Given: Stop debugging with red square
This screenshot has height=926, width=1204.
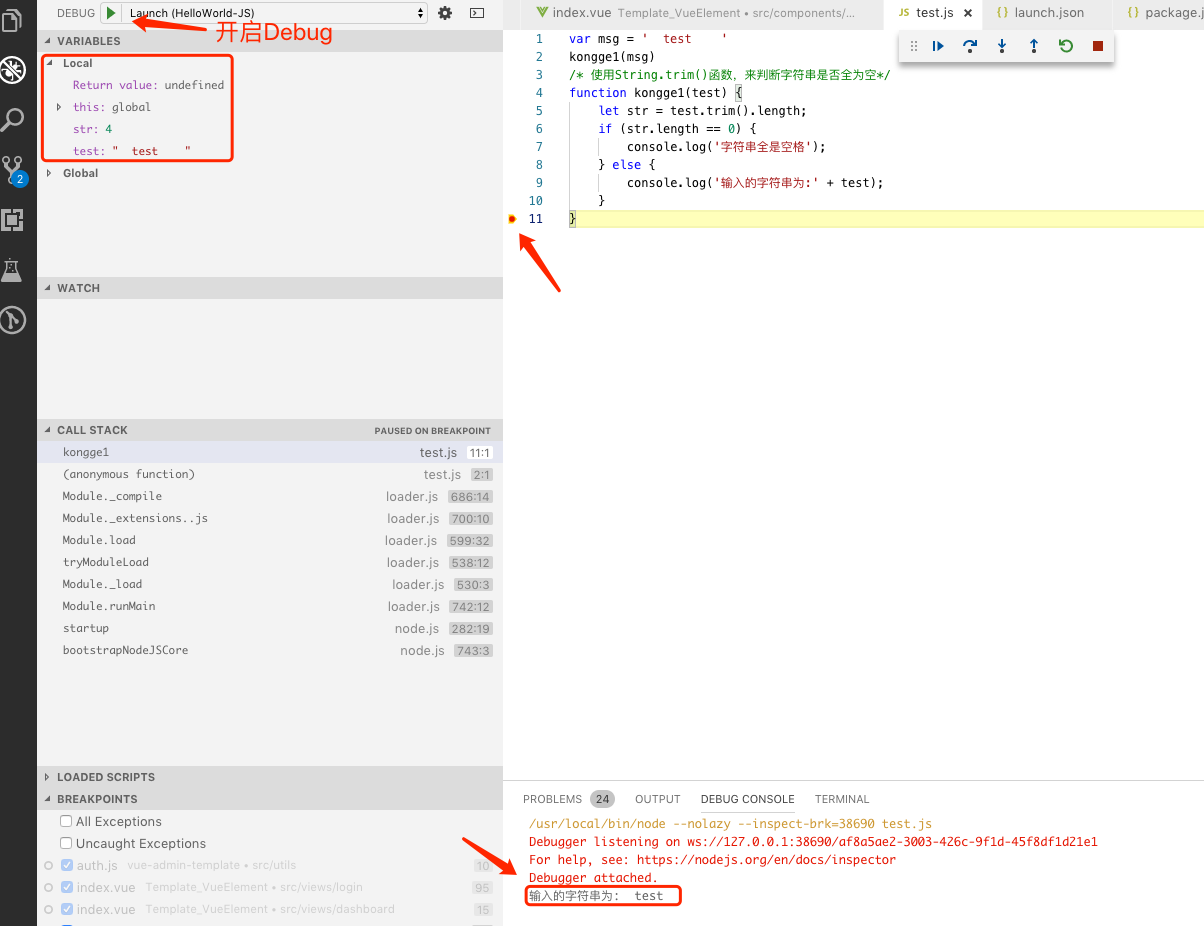Looking at the screenshot, I should [x=1098, y=46].
